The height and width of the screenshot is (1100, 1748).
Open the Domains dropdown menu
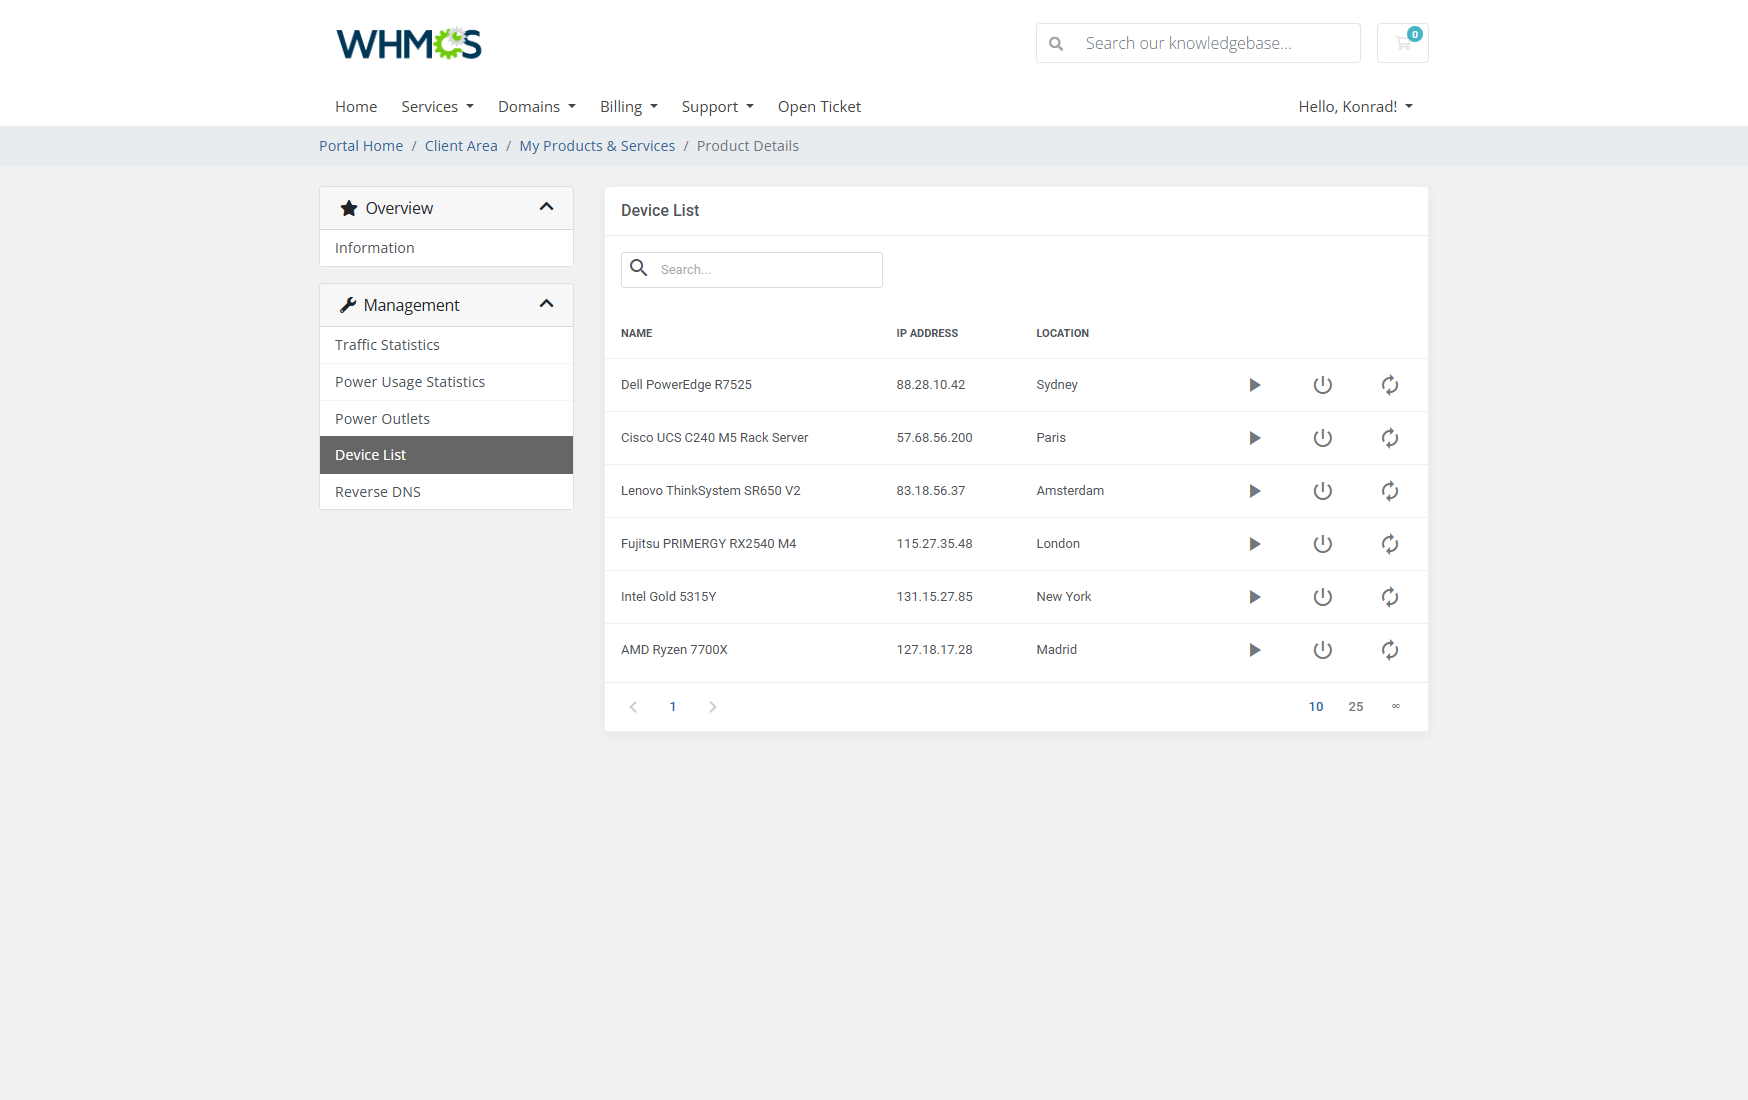coord(537,107)
